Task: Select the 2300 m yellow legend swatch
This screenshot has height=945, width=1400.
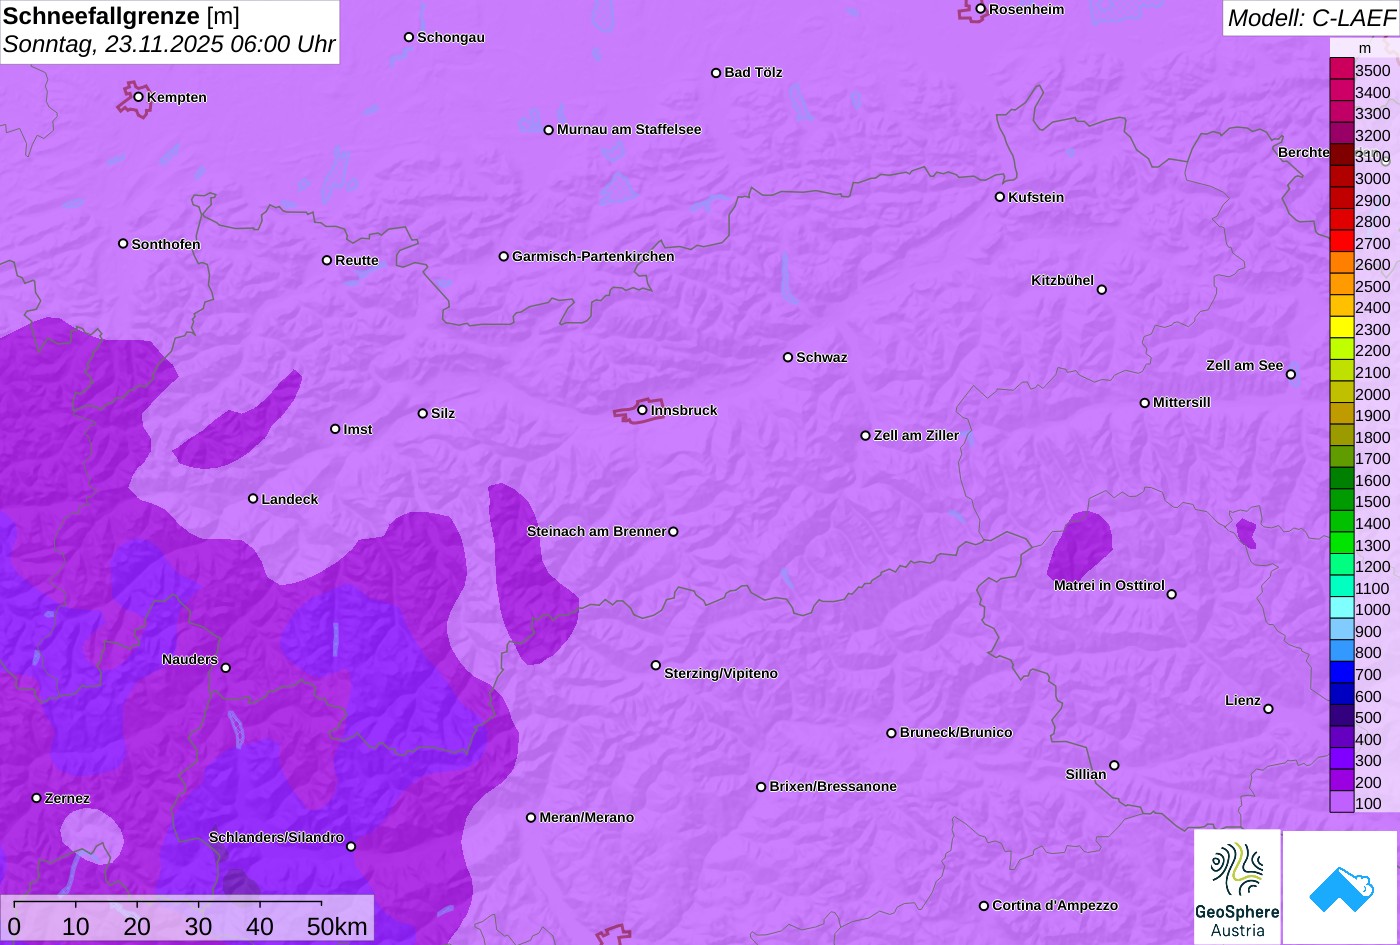Action: (1342, 329)
